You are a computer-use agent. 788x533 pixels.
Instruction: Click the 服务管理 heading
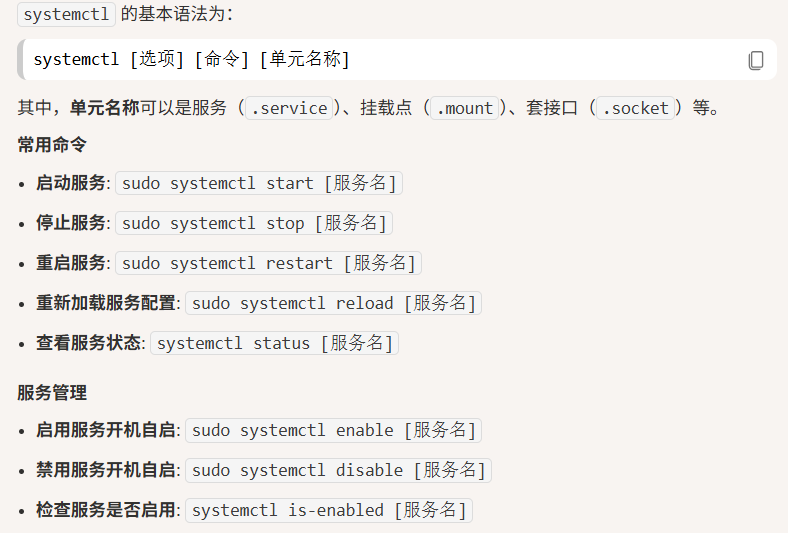(x=52, y=392)
